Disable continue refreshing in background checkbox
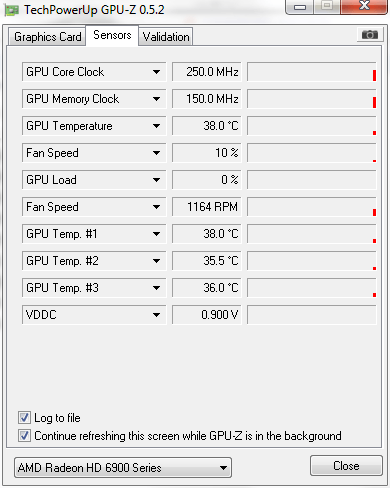390x488 pixels. [24, 436]
